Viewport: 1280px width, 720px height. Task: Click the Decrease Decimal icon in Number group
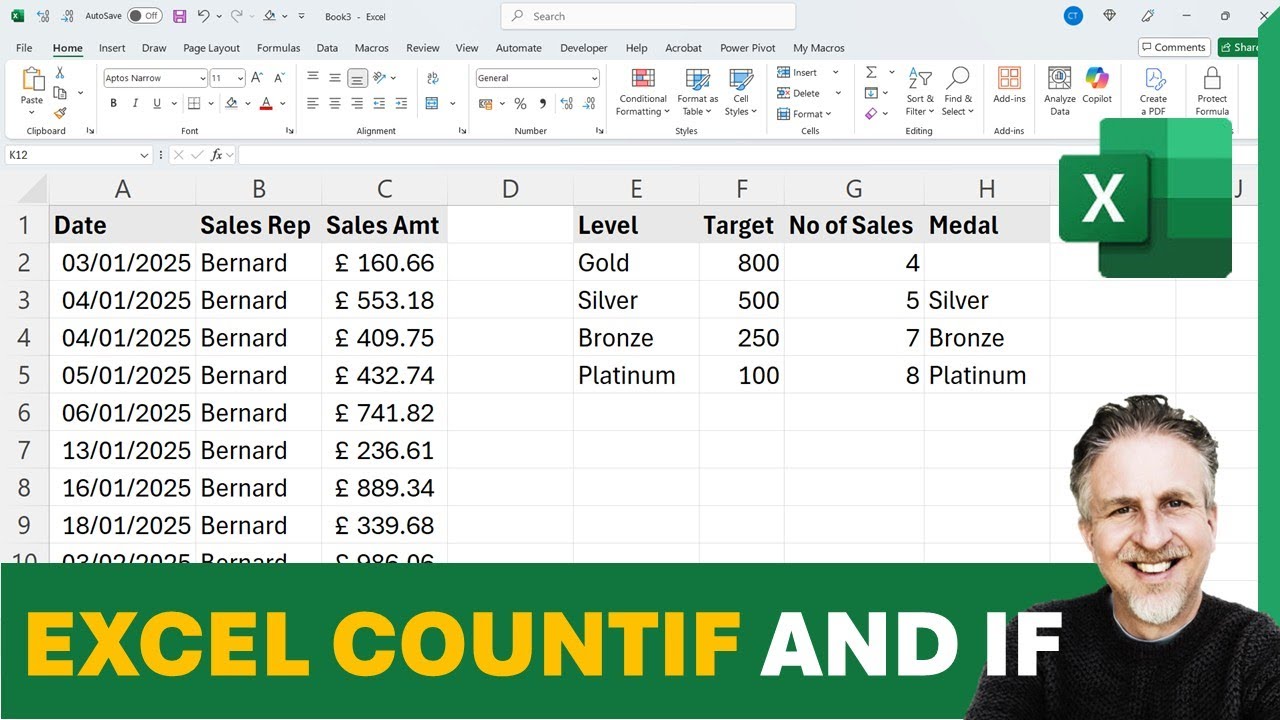[x=588, y=103]
